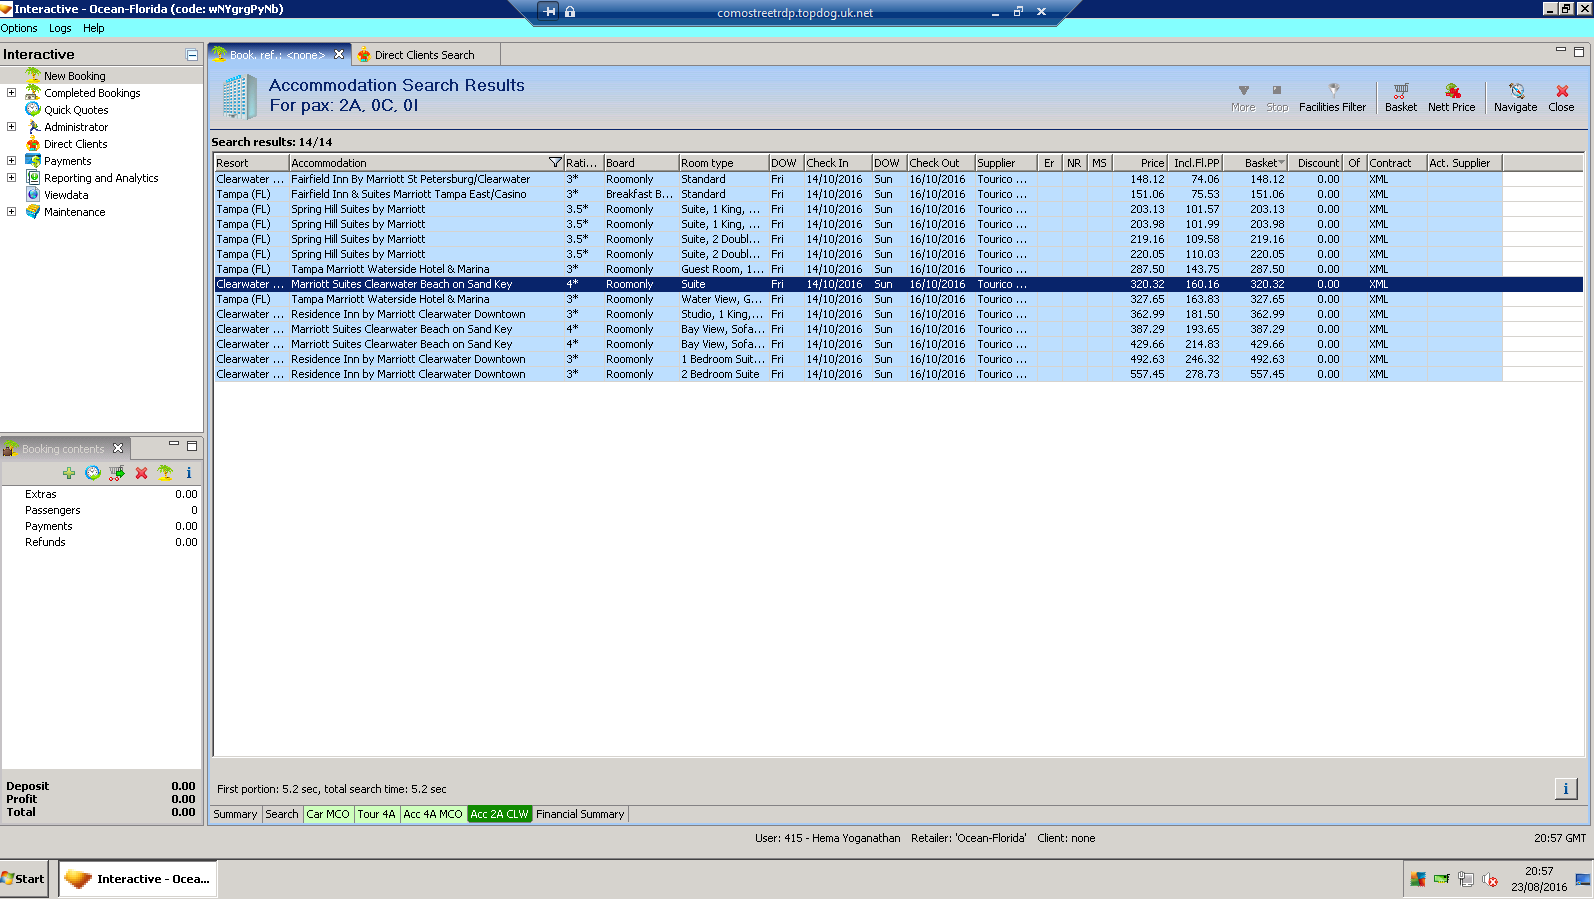Switch to the Car MCO tab
The height and width of the screenshot is (899, 1594).
328,814
